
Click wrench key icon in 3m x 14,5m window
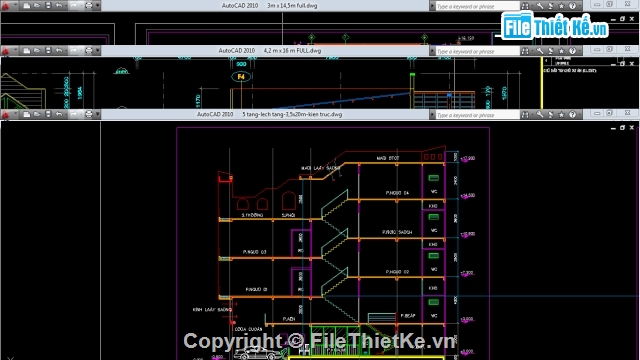(540, 6)
